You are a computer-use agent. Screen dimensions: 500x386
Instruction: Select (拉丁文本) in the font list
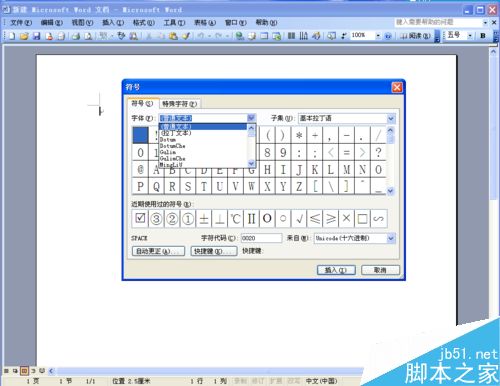pos(203,133)
